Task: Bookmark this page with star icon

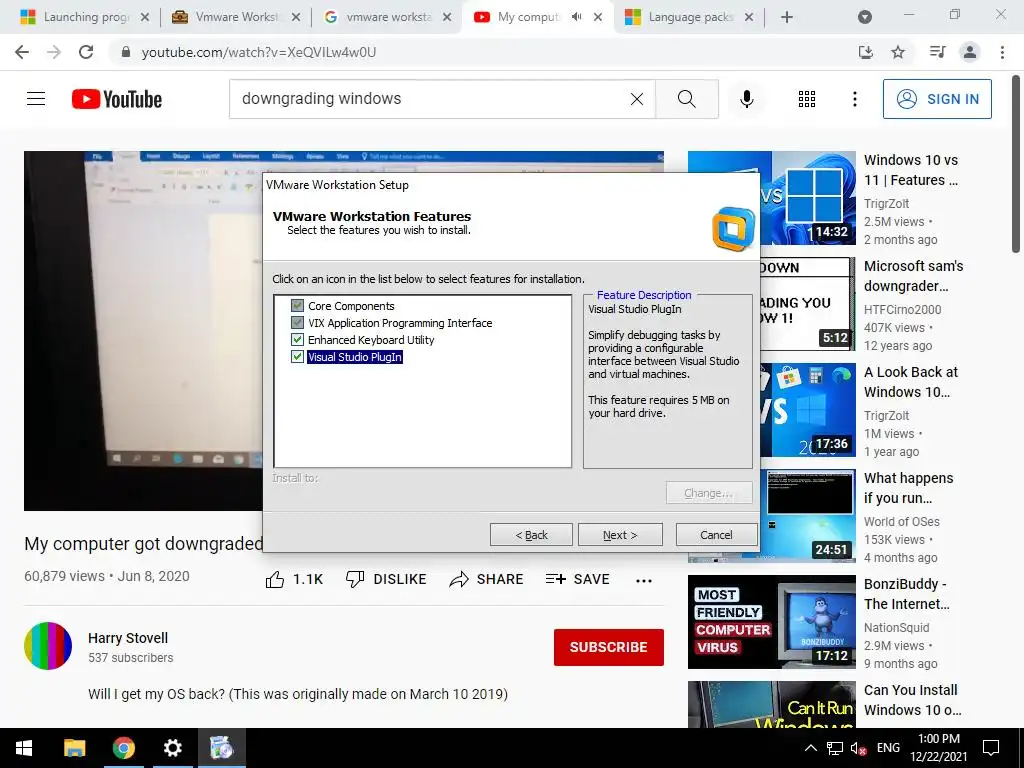Action: [898, 52]
